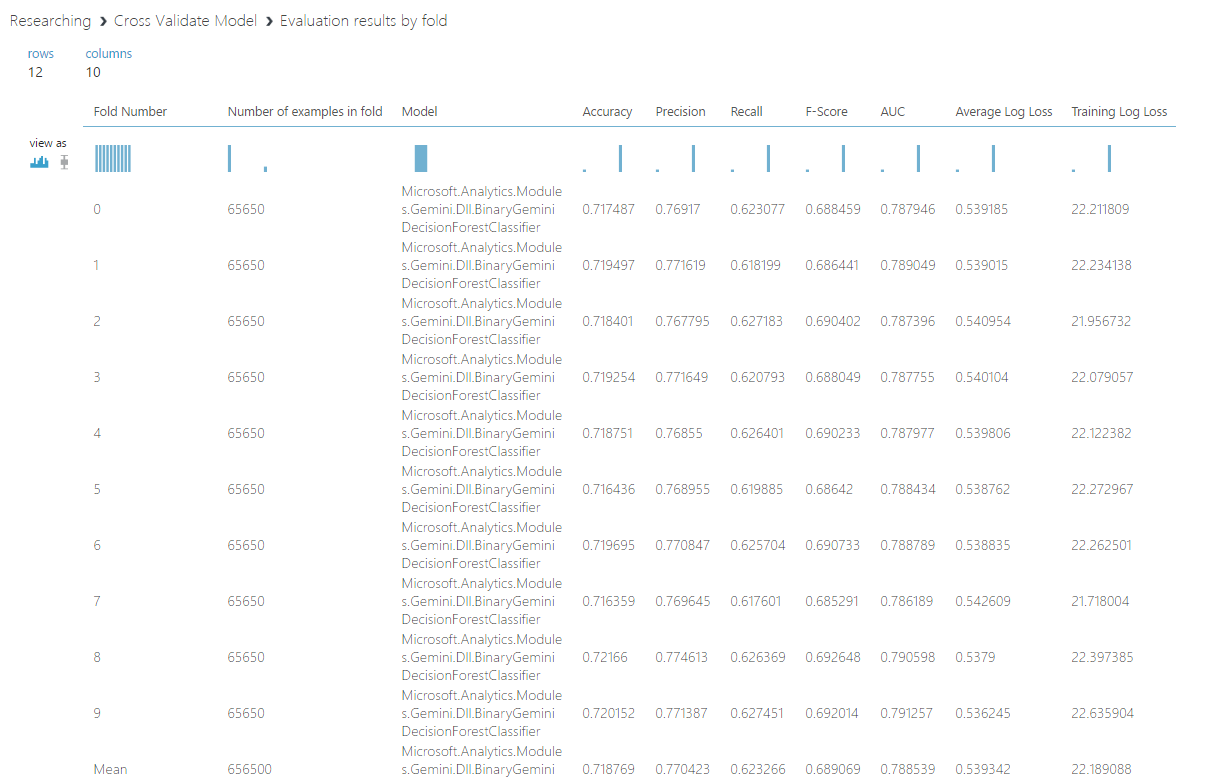Click training log loss value 22.211809

(x=1100, y=209)
